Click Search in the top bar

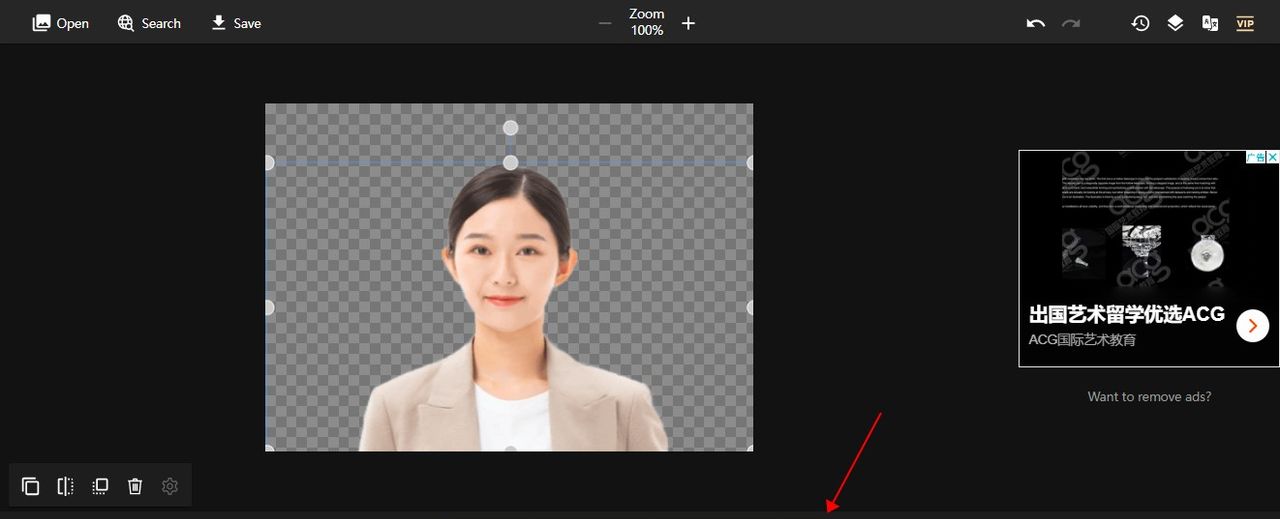(149, 23)
